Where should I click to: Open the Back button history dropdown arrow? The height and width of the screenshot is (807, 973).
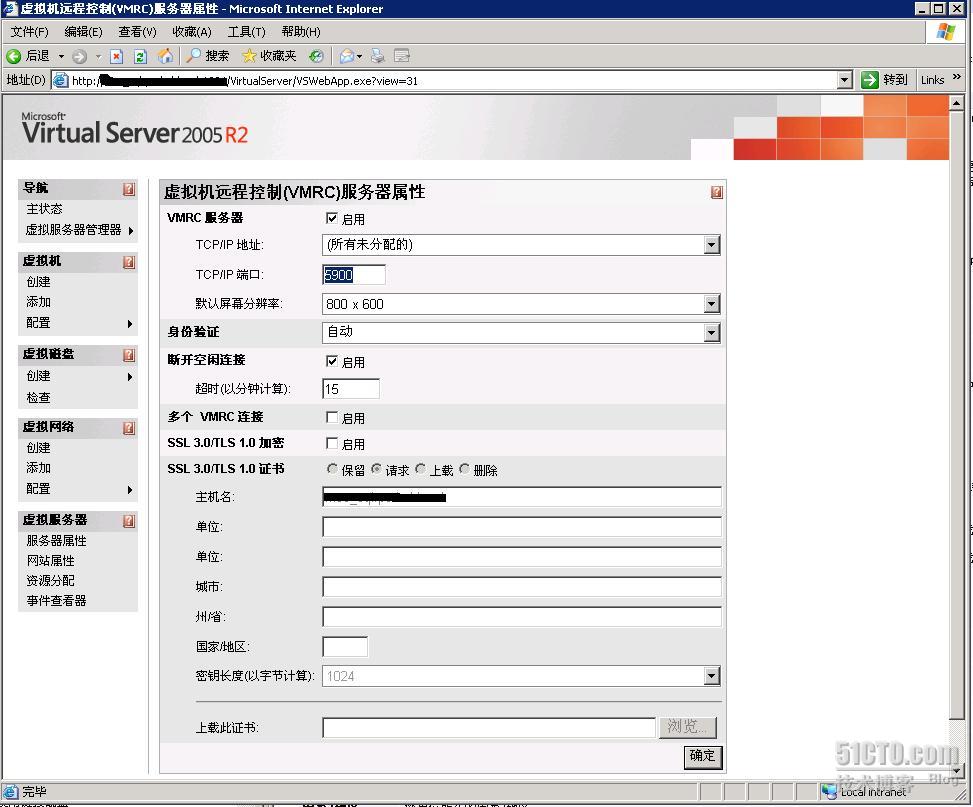tap(61, 56)
